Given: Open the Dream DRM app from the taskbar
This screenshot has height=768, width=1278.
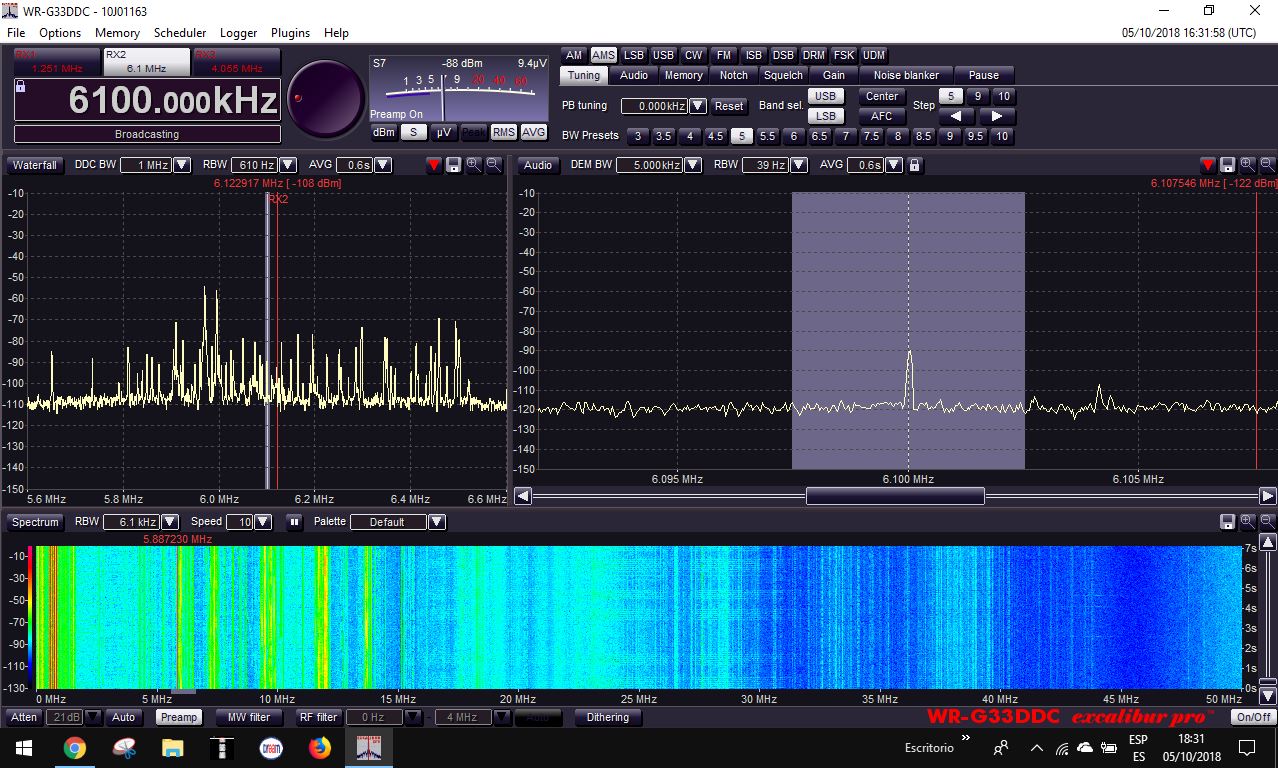Looking at the screenshot, I should (x=271, y=747).
